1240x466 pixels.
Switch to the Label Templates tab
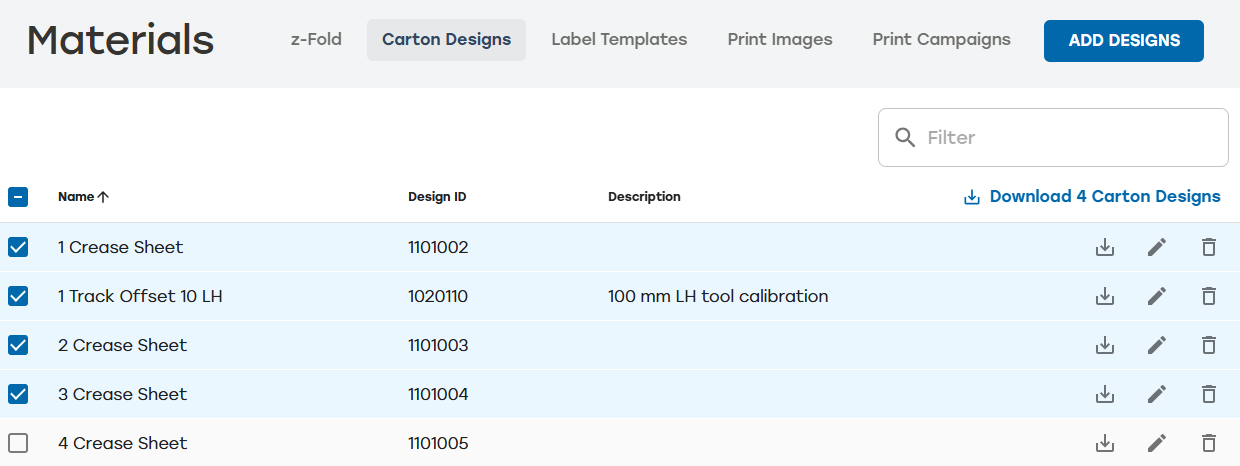pyautogui.click(x=619, y=40)
